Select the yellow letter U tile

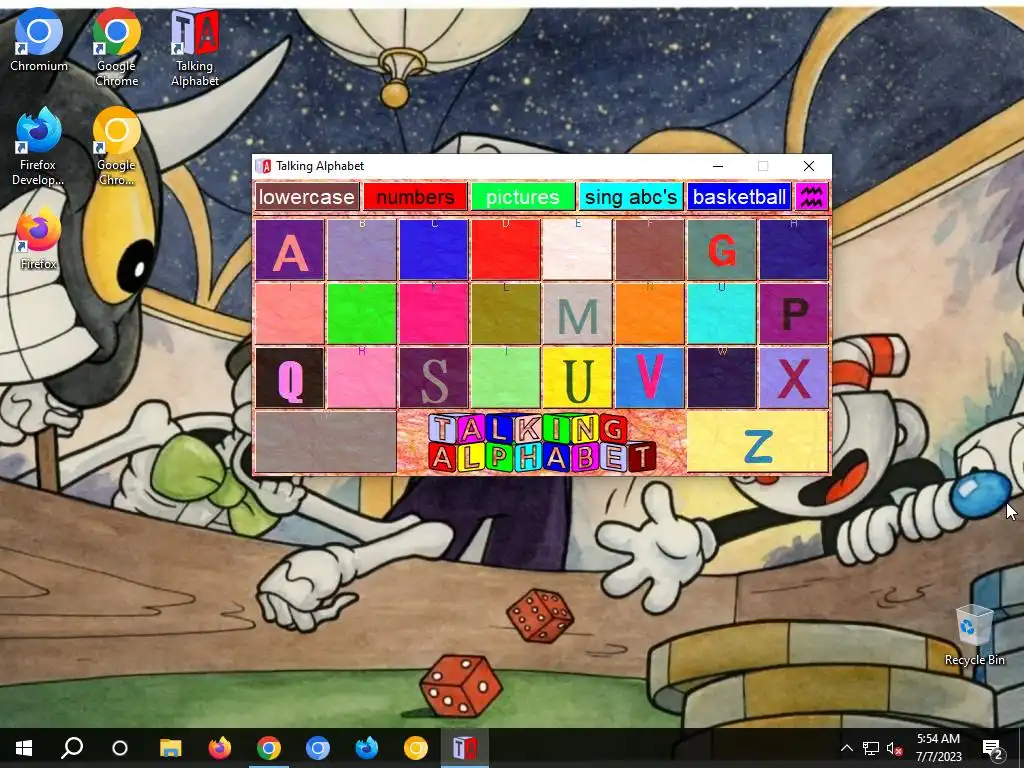pos(577,377)
